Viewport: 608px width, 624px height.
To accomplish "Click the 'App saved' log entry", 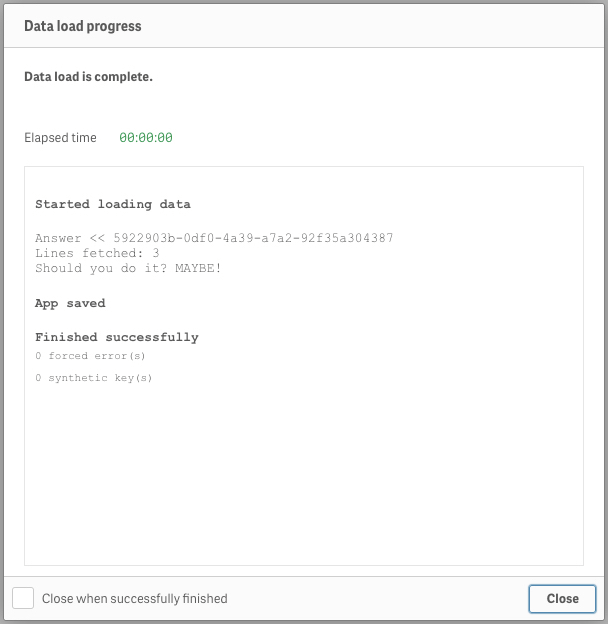I will pyautogui.click(x=70, y=304).
